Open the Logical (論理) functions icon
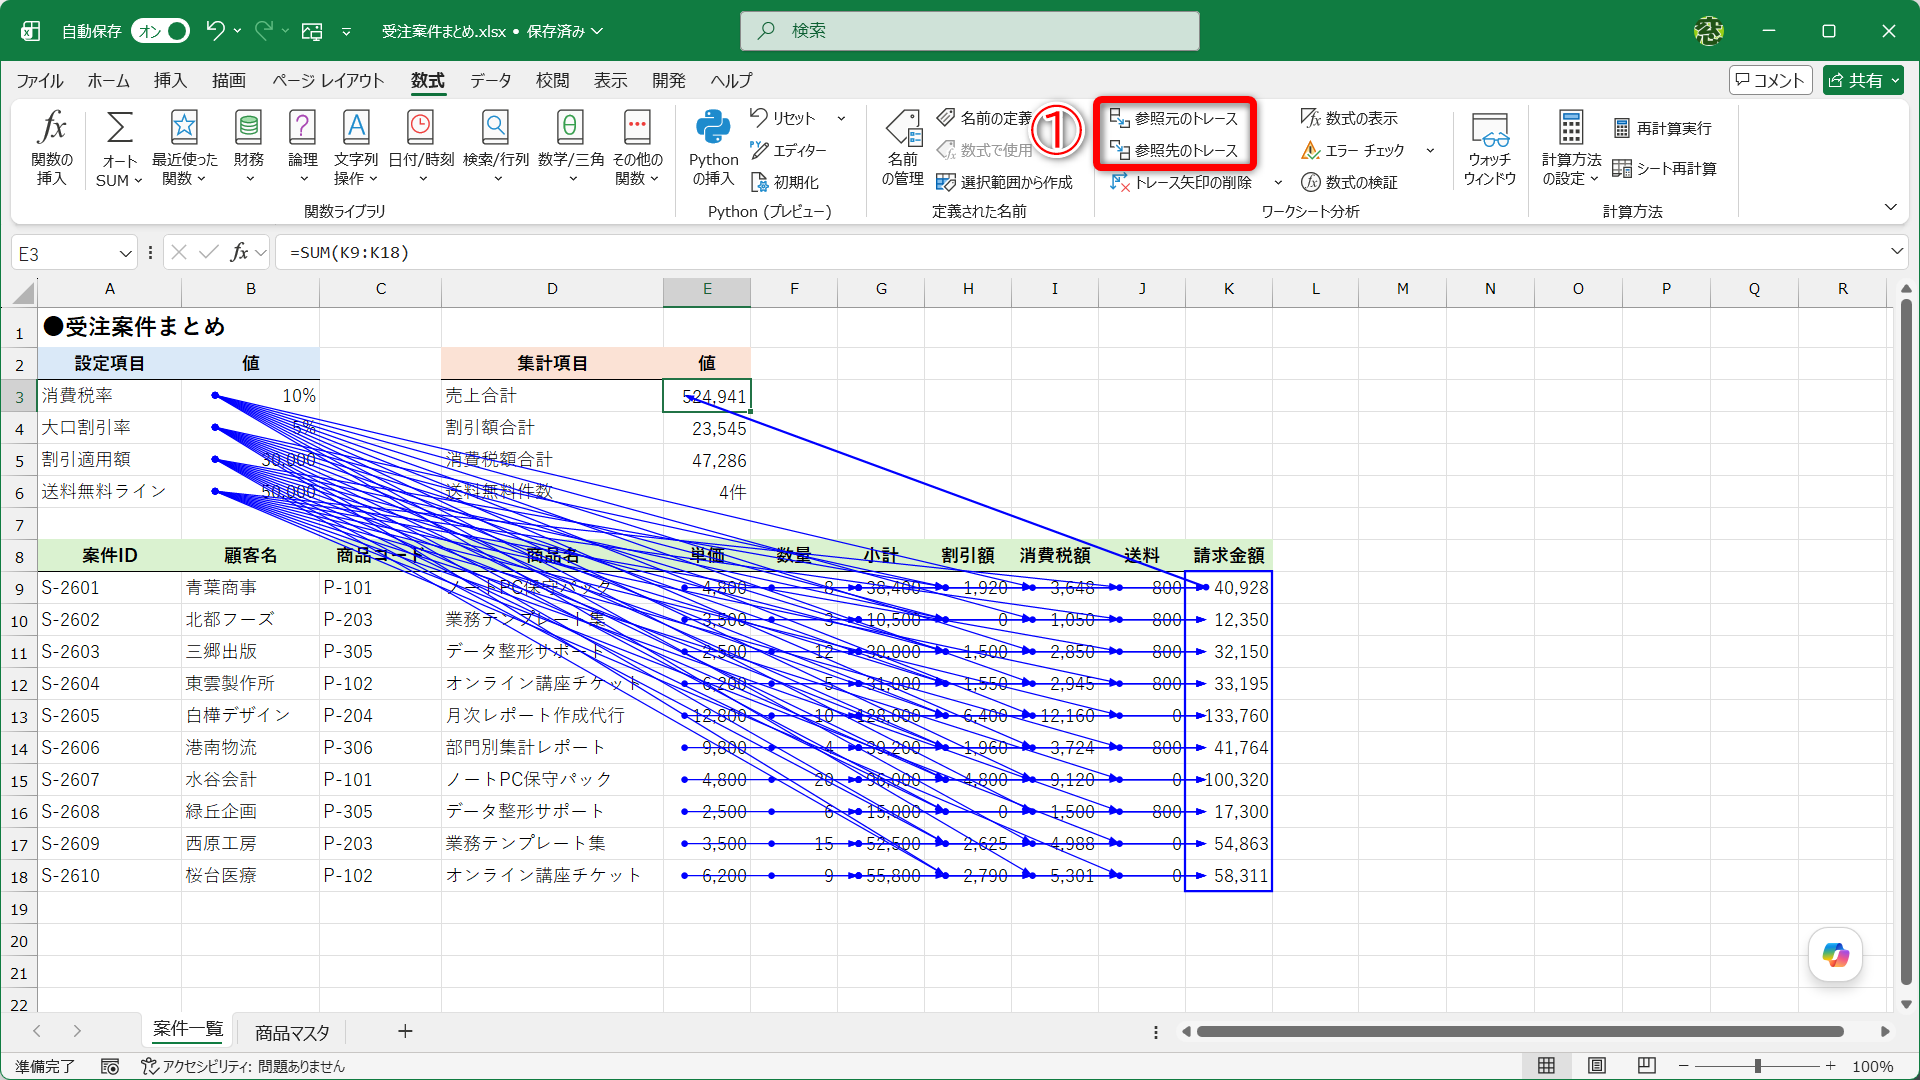This screenshot has height=1080, width=1920. (x=302, y=148)
